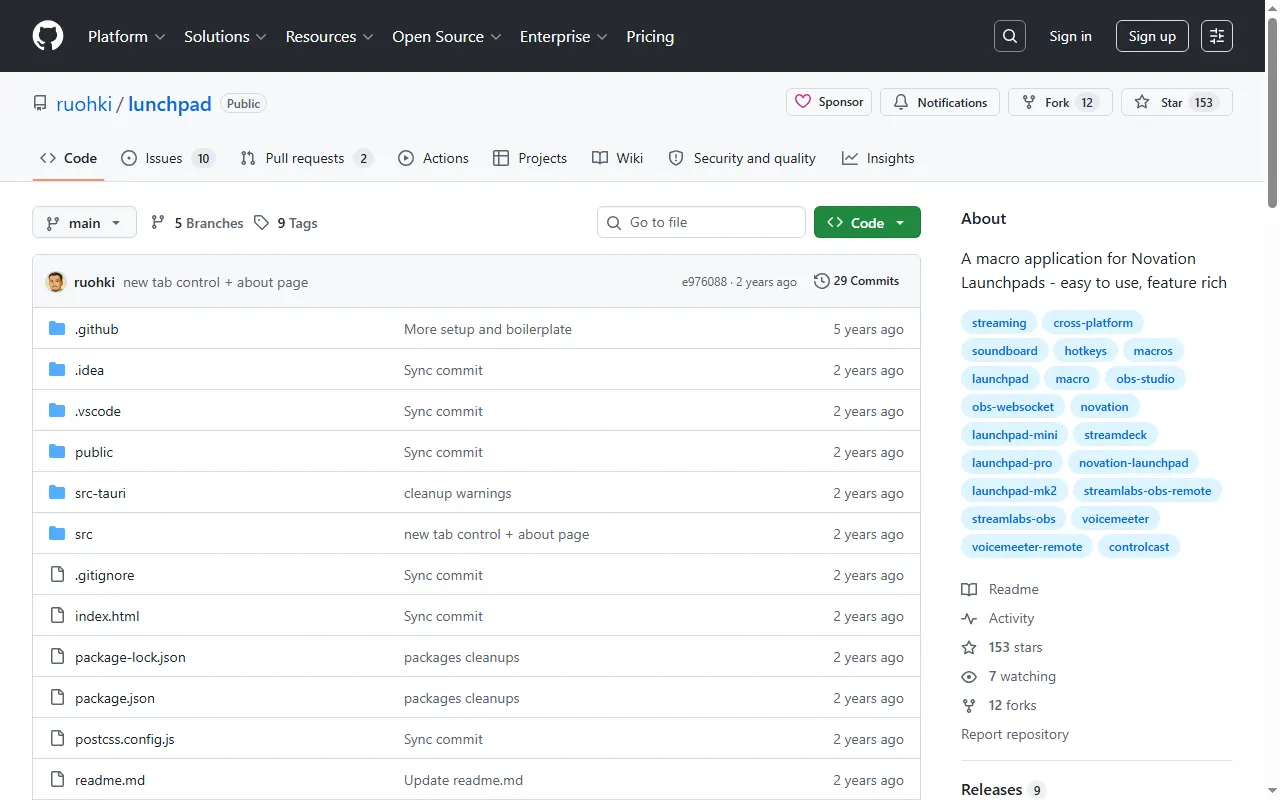Click the Sign up button
The width and height of the screenshot is (1280, 800).
[1152, 36]
